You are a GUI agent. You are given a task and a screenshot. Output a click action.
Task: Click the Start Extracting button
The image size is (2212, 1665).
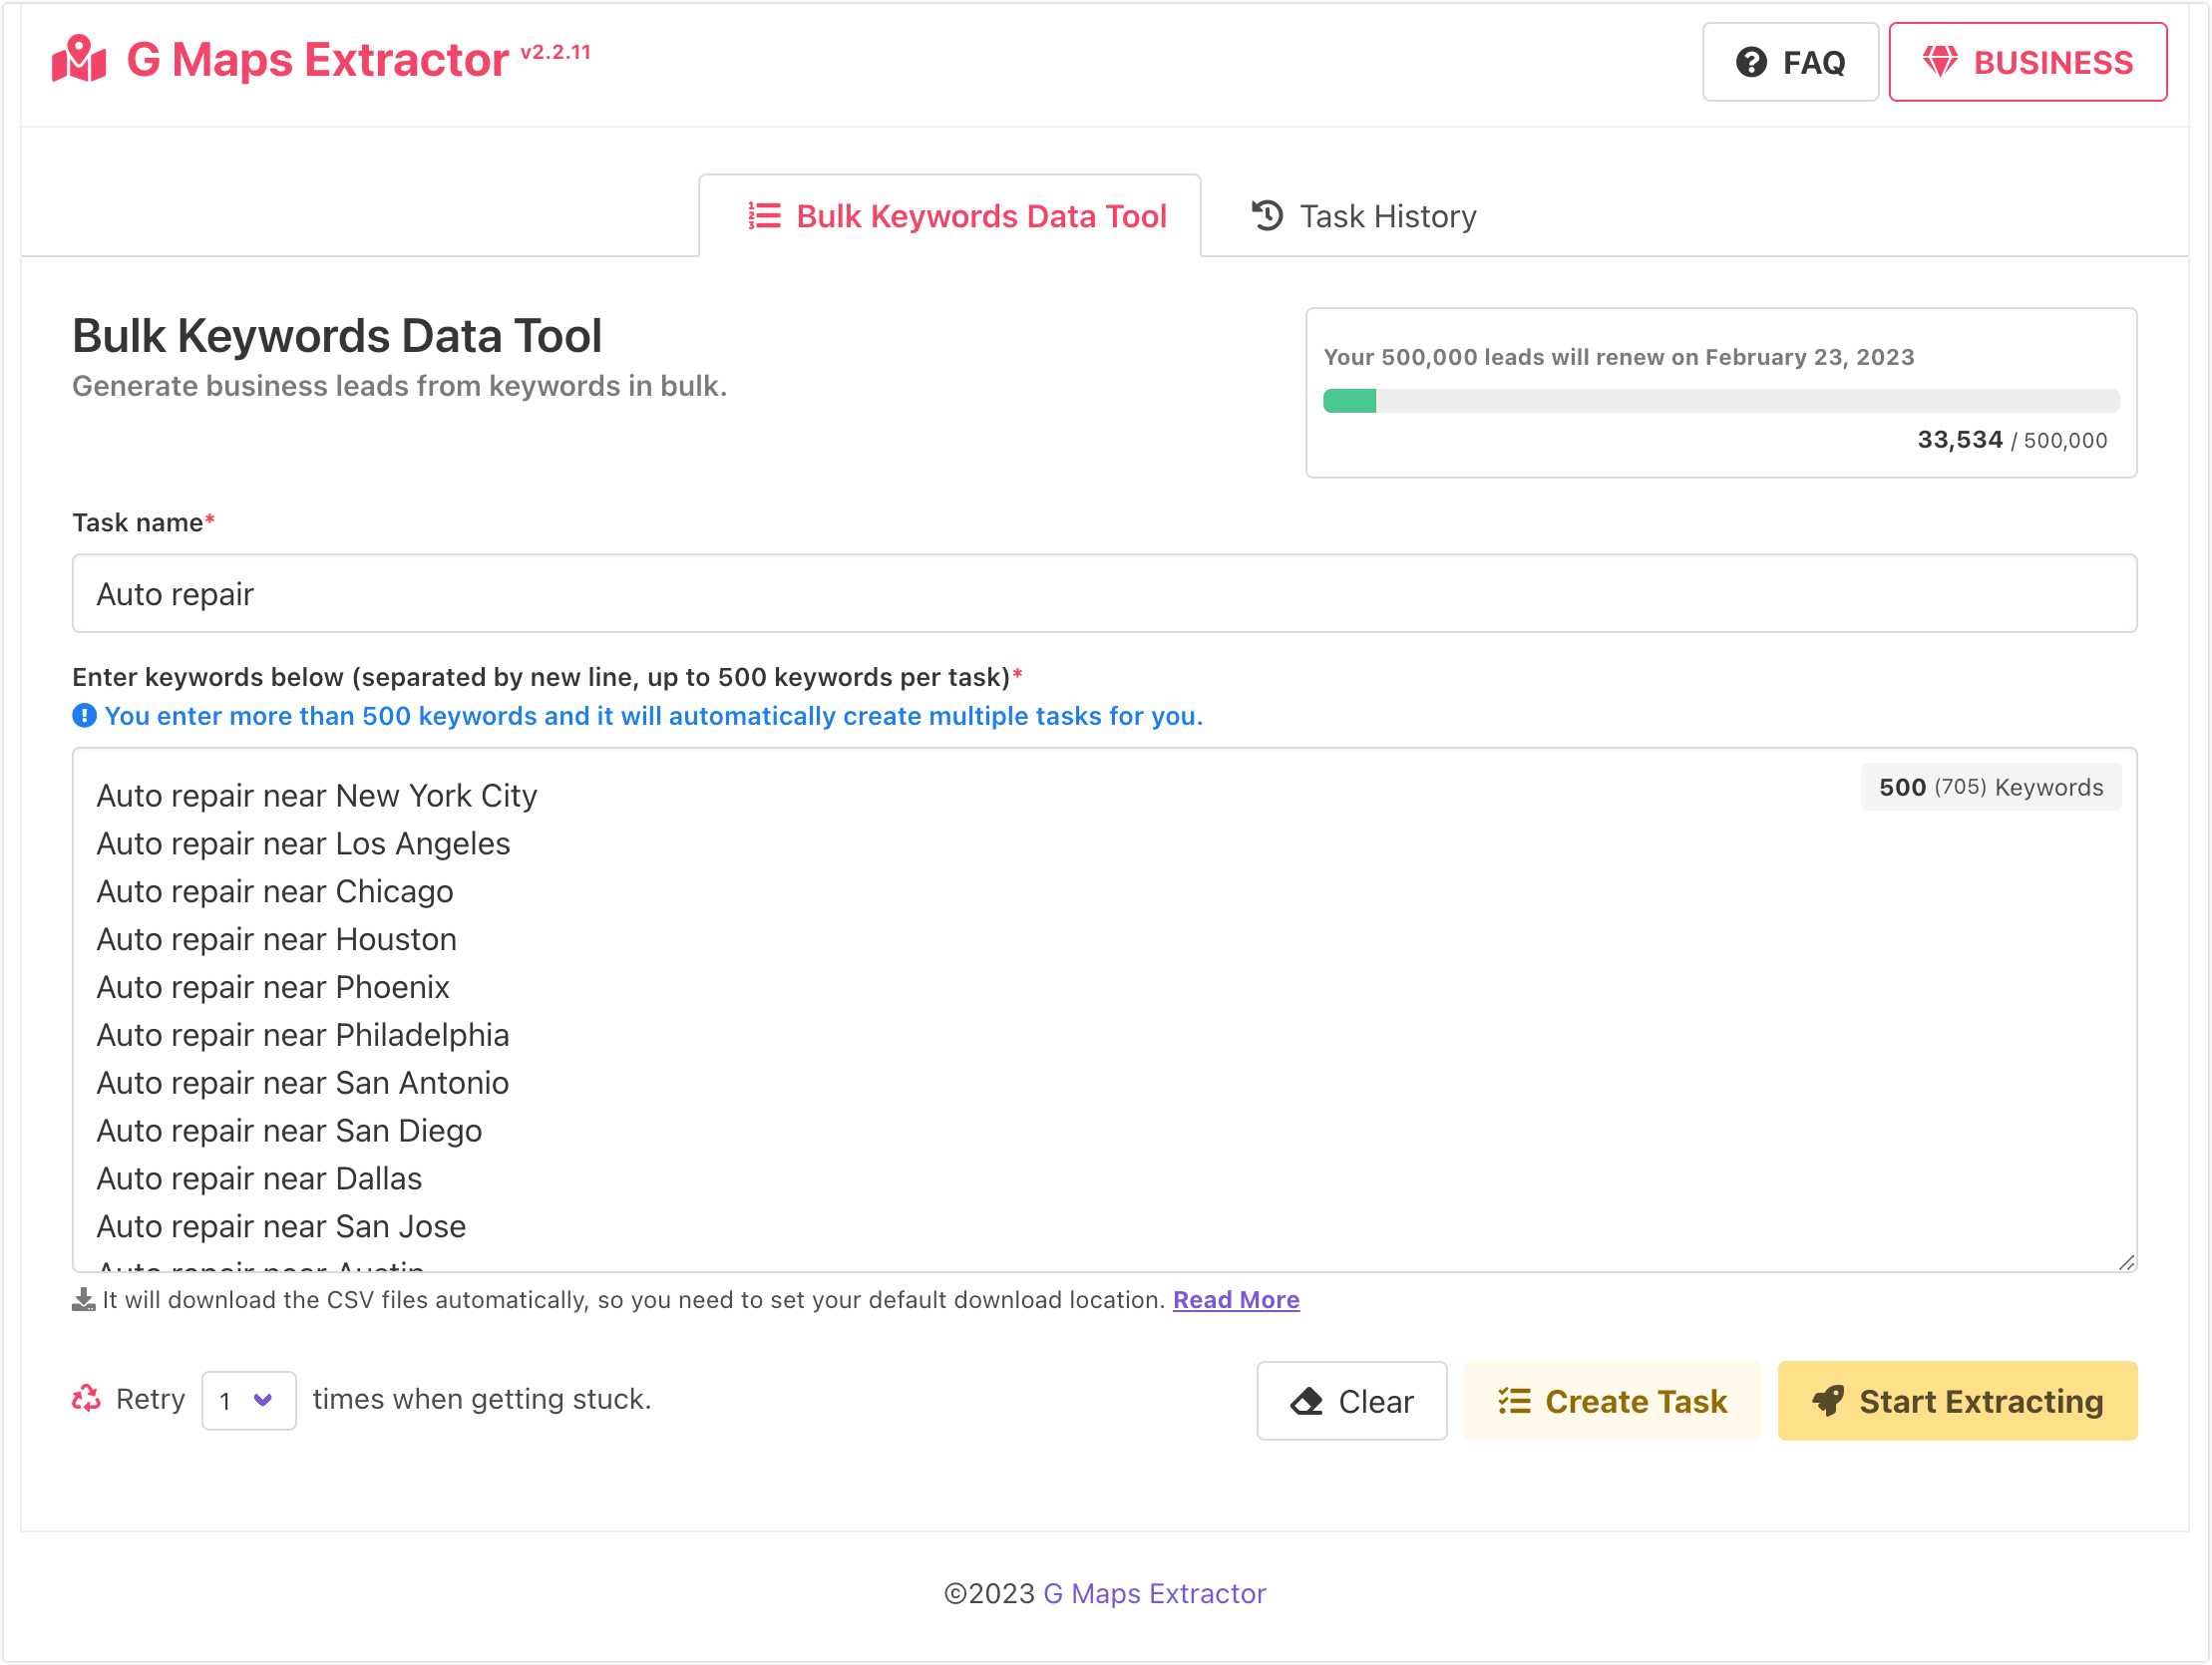coord(1957,1401)
